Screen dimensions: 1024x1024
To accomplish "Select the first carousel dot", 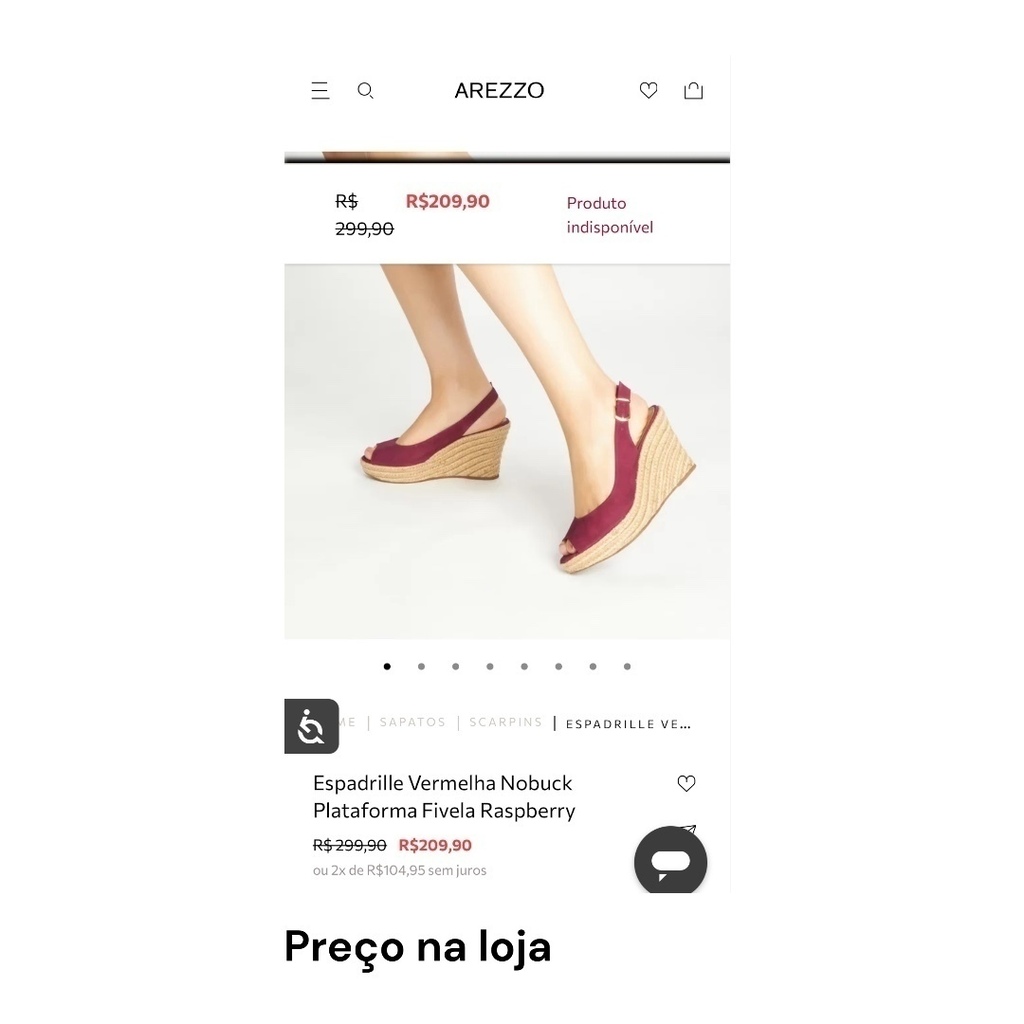I will tap(387, 666).
